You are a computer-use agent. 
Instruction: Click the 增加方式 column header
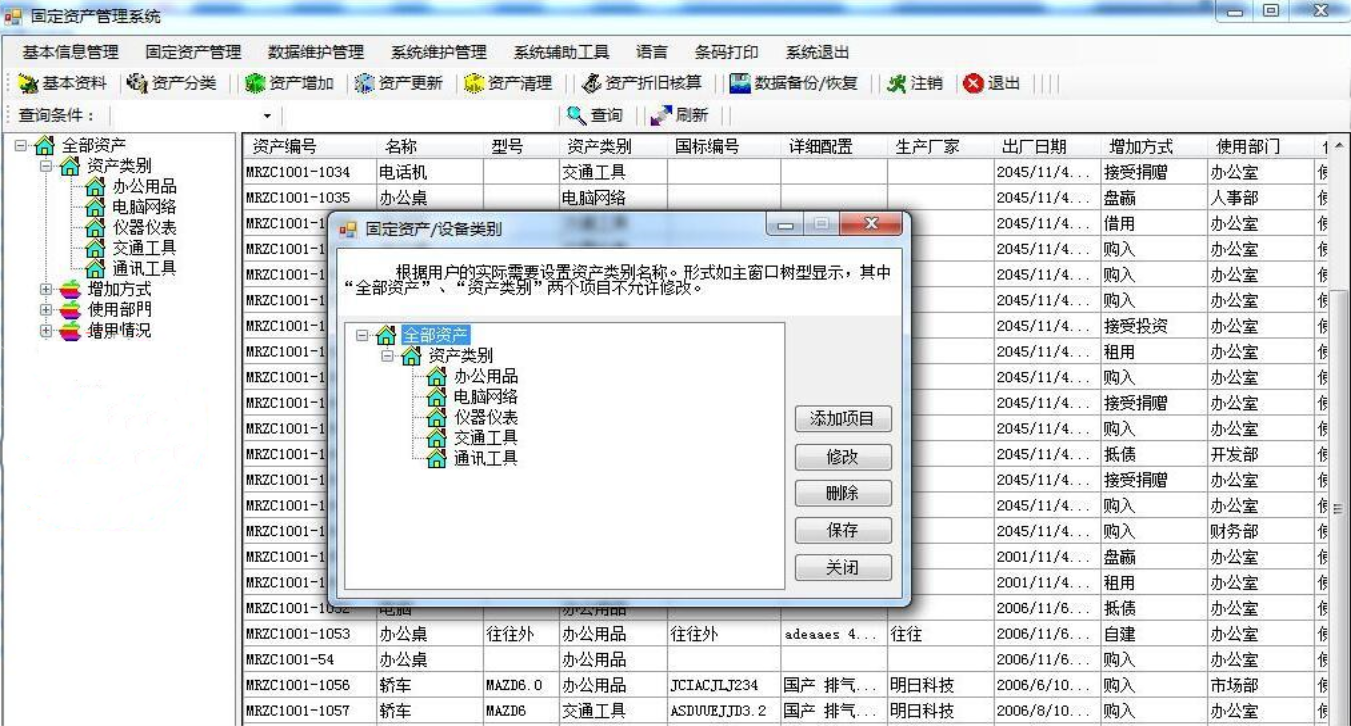[1152, 147]
